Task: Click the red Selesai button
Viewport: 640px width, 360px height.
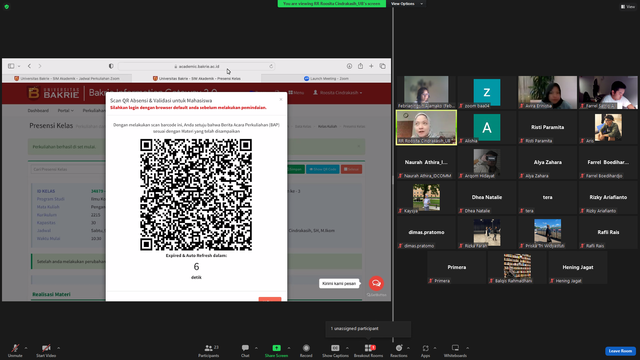Action: click(351, 169)
